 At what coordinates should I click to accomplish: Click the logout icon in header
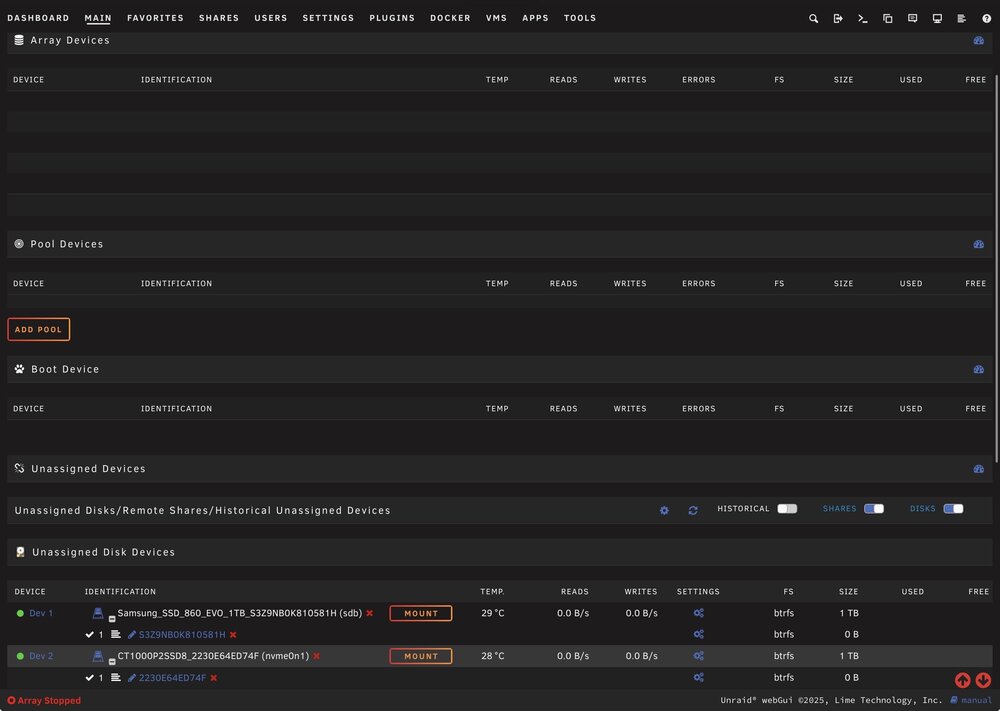[x=838, y=18]
